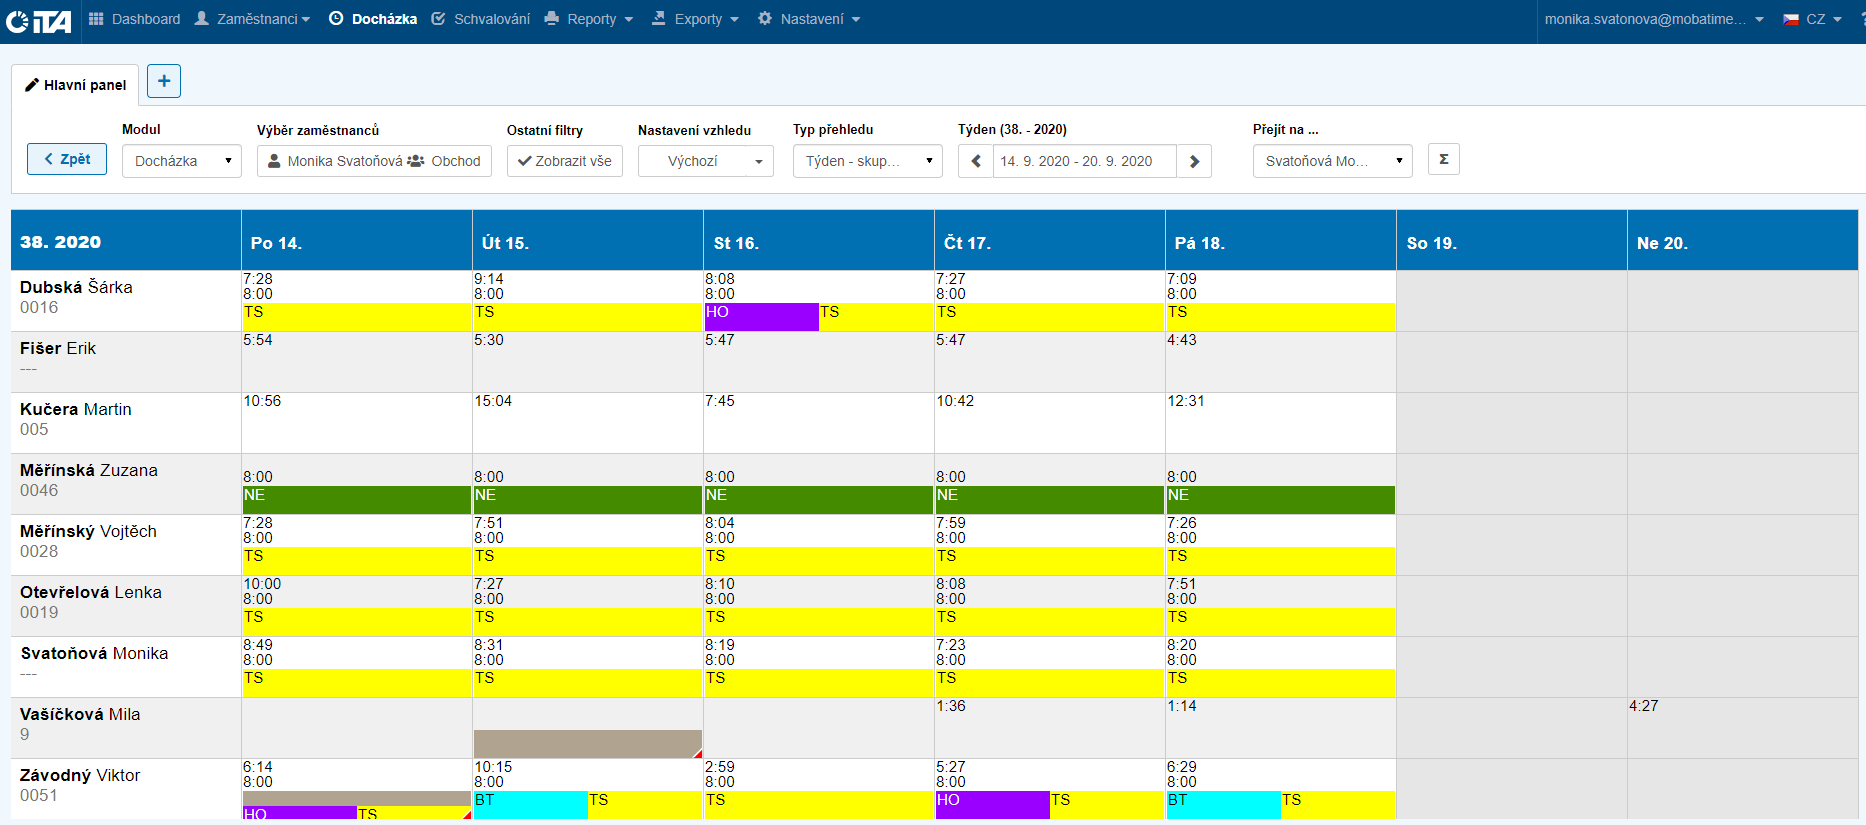Open the Výchozí appearance dropdown
1866x825 pixels.
pyautogui.click(x=705, y=161)
